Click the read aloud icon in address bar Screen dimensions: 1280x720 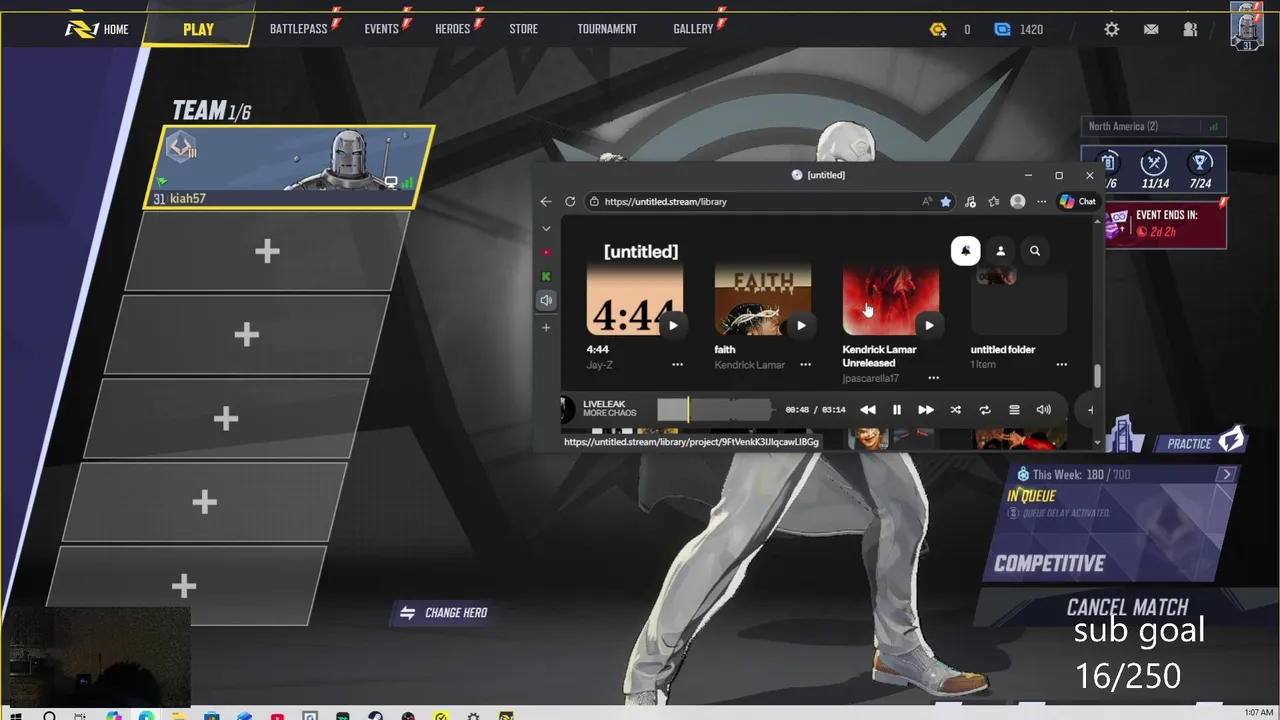(x=927, y=201)
